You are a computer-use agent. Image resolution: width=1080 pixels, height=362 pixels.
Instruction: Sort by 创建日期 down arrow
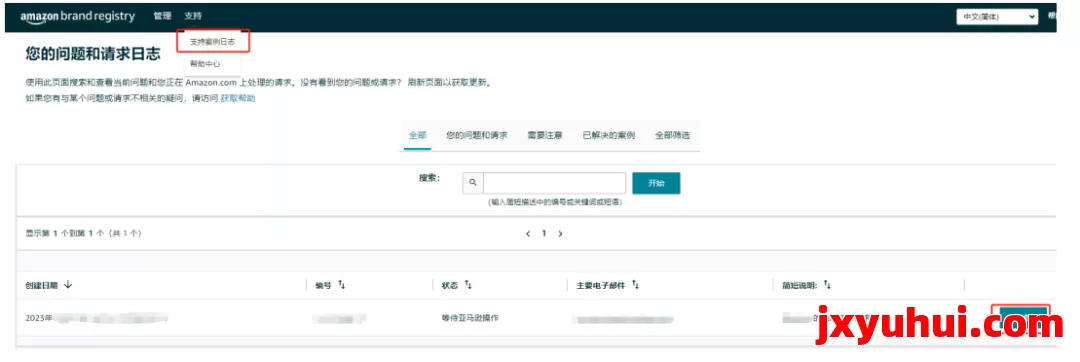[x=68, y=285]
